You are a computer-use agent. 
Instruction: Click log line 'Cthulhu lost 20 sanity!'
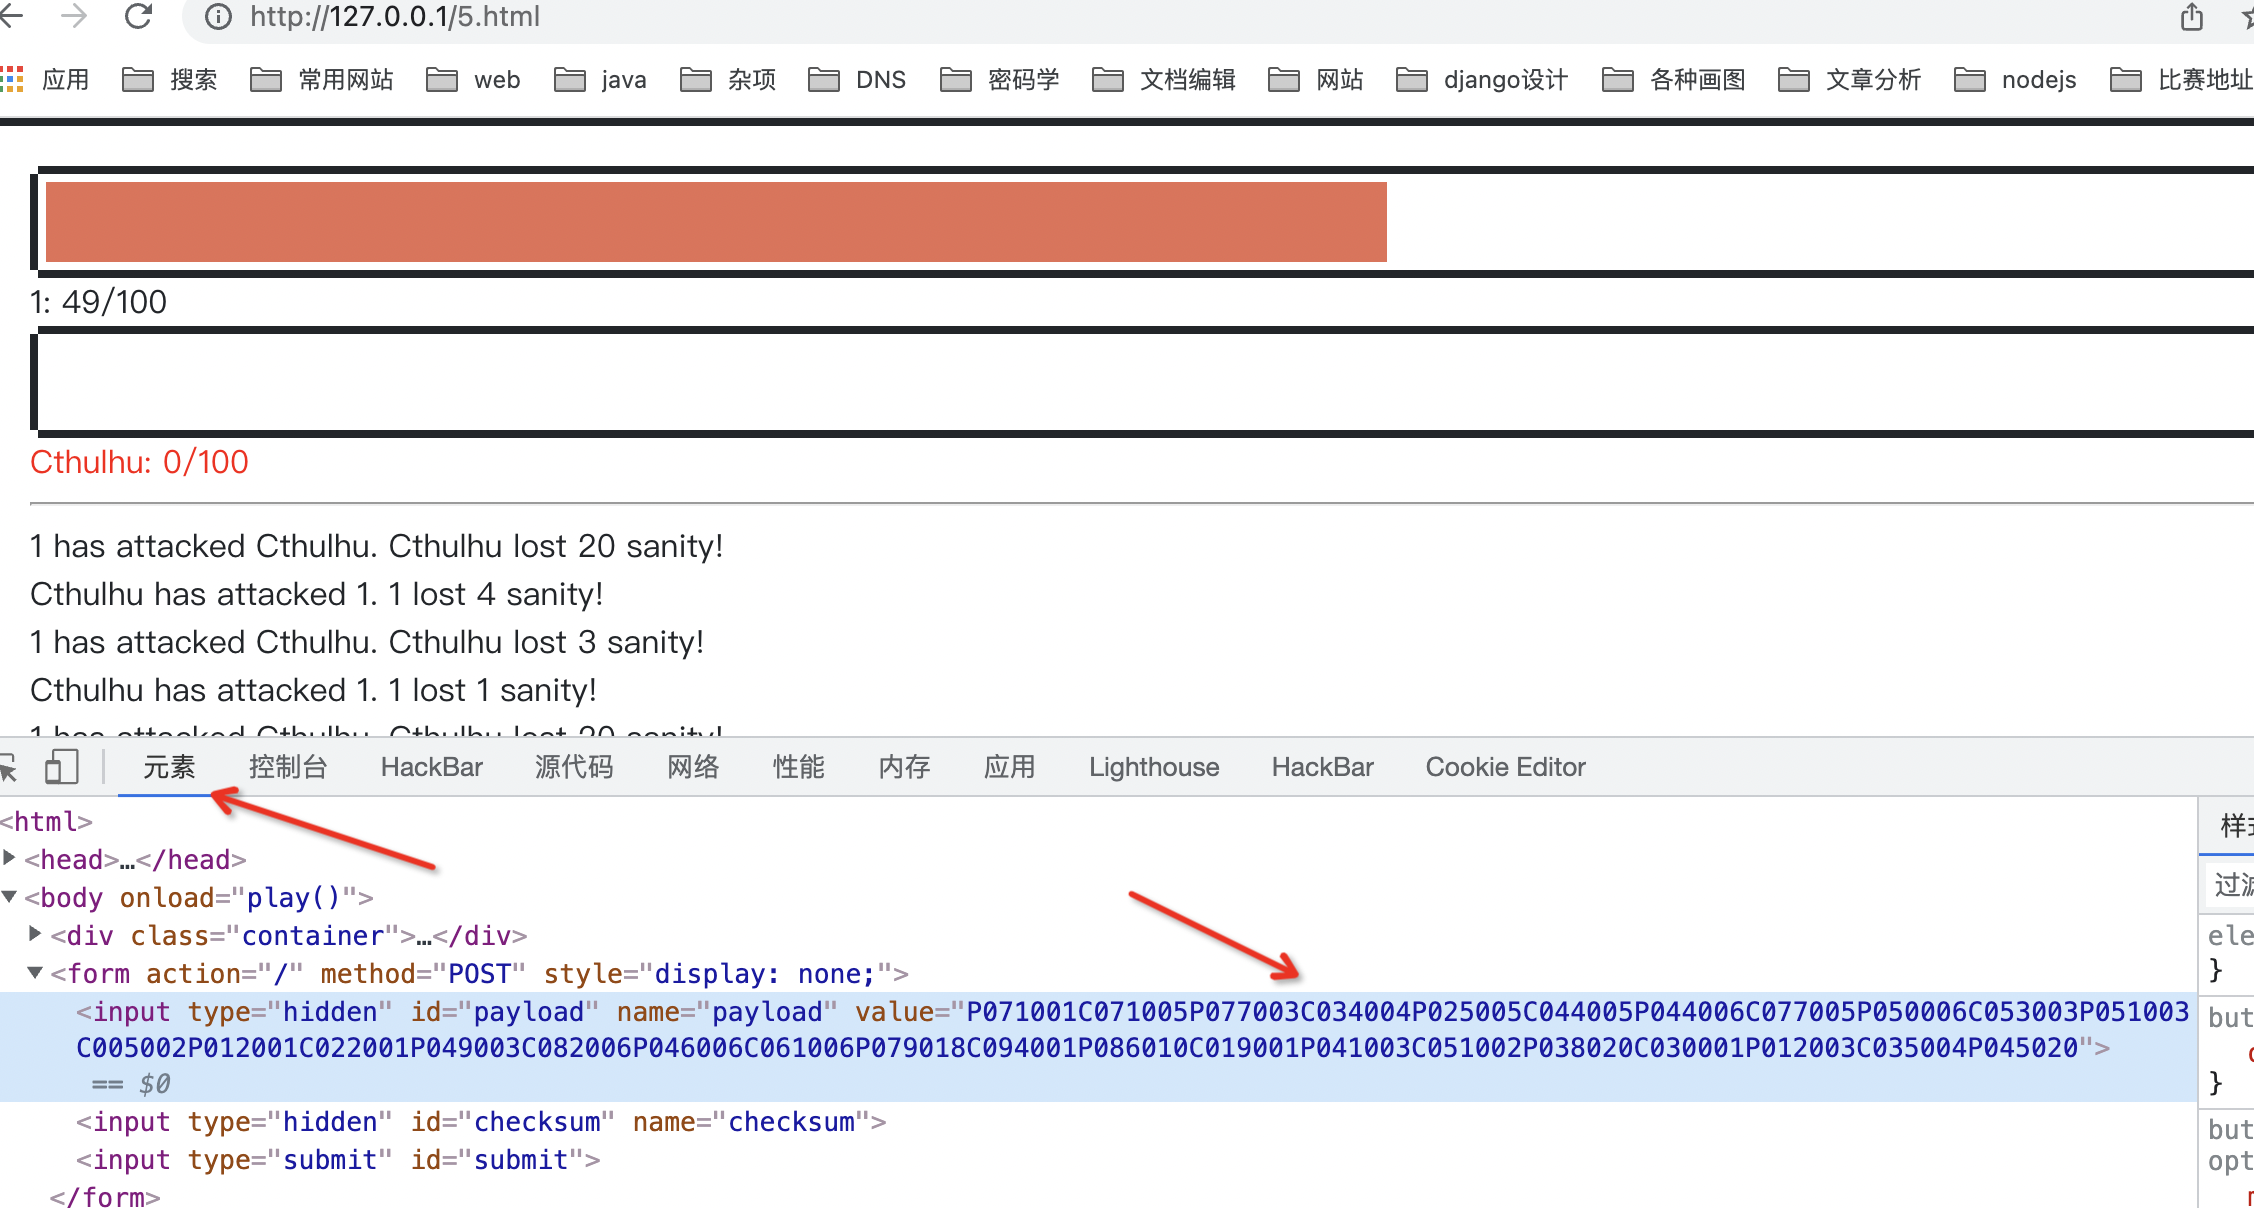(x=376, y=546)
